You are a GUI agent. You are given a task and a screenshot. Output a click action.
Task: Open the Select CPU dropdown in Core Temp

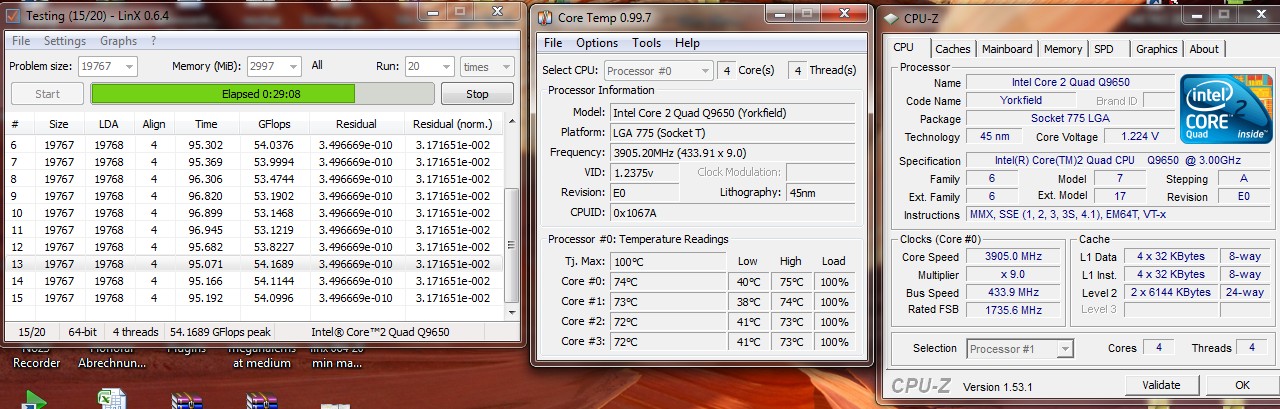(658, 71)
